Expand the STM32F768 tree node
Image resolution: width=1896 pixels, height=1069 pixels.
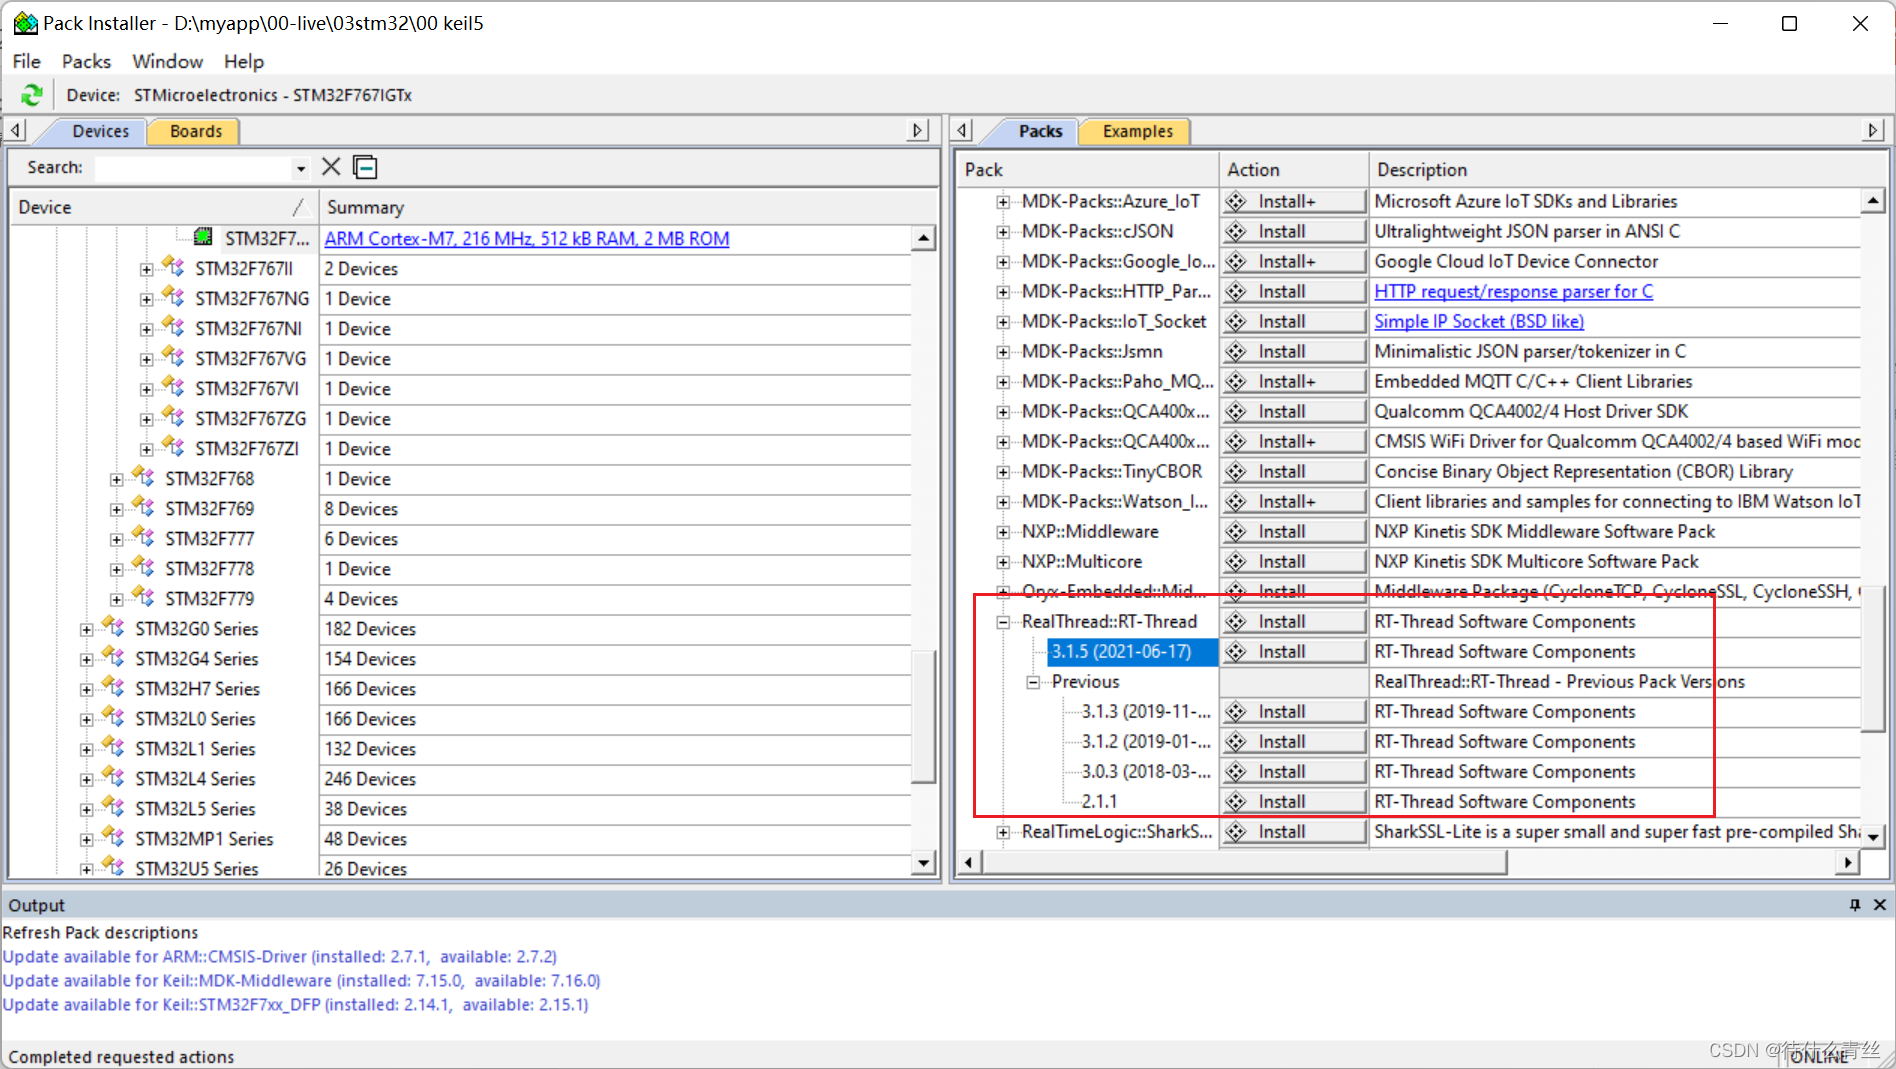(x=116, y=479)
